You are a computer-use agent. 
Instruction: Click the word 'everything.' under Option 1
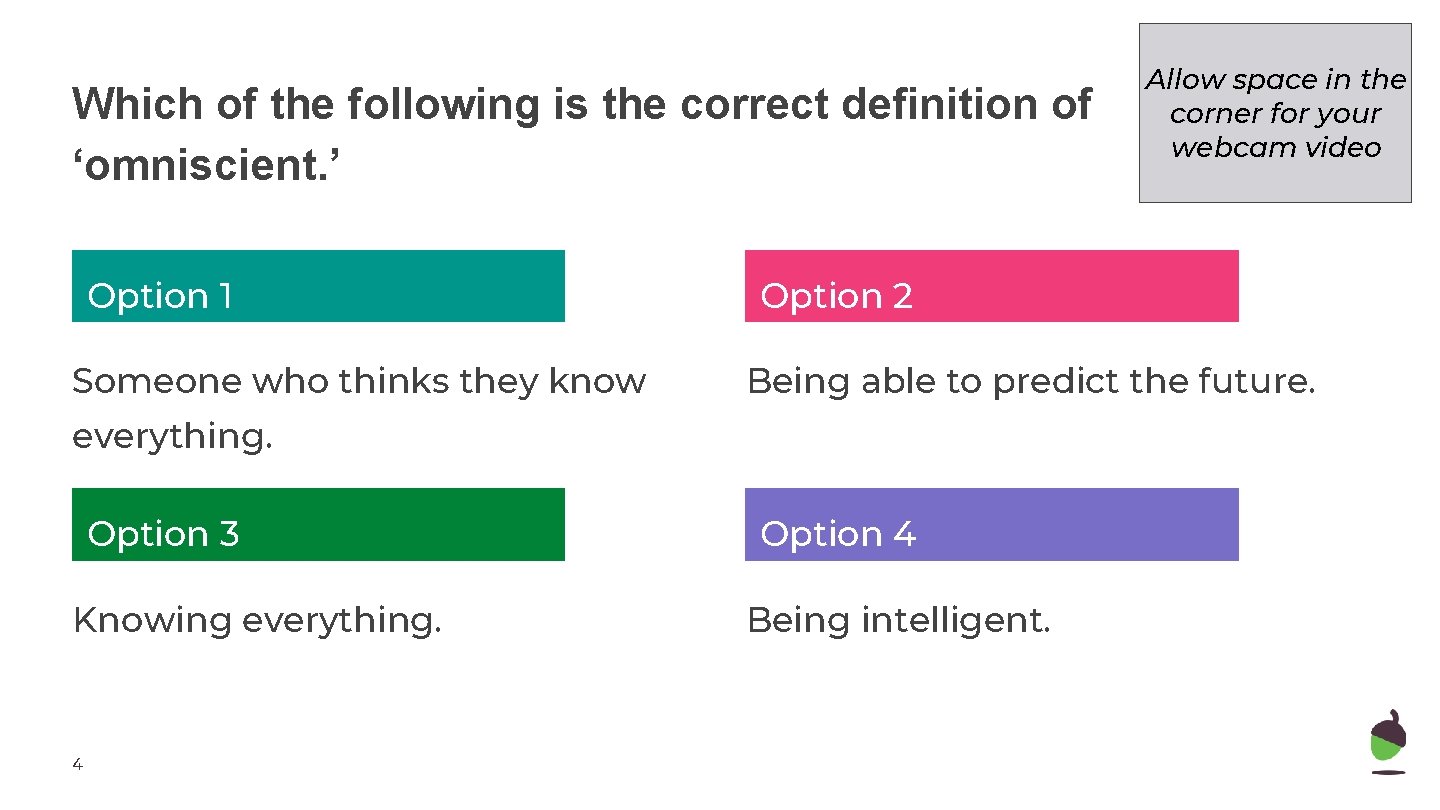171,437
